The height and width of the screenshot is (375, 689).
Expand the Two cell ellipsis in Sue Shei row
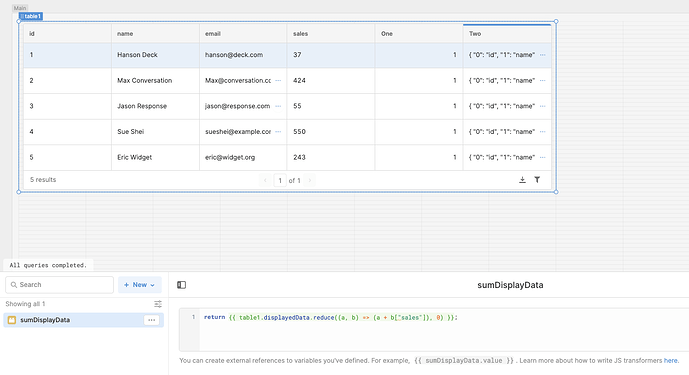tap(543, 131)
